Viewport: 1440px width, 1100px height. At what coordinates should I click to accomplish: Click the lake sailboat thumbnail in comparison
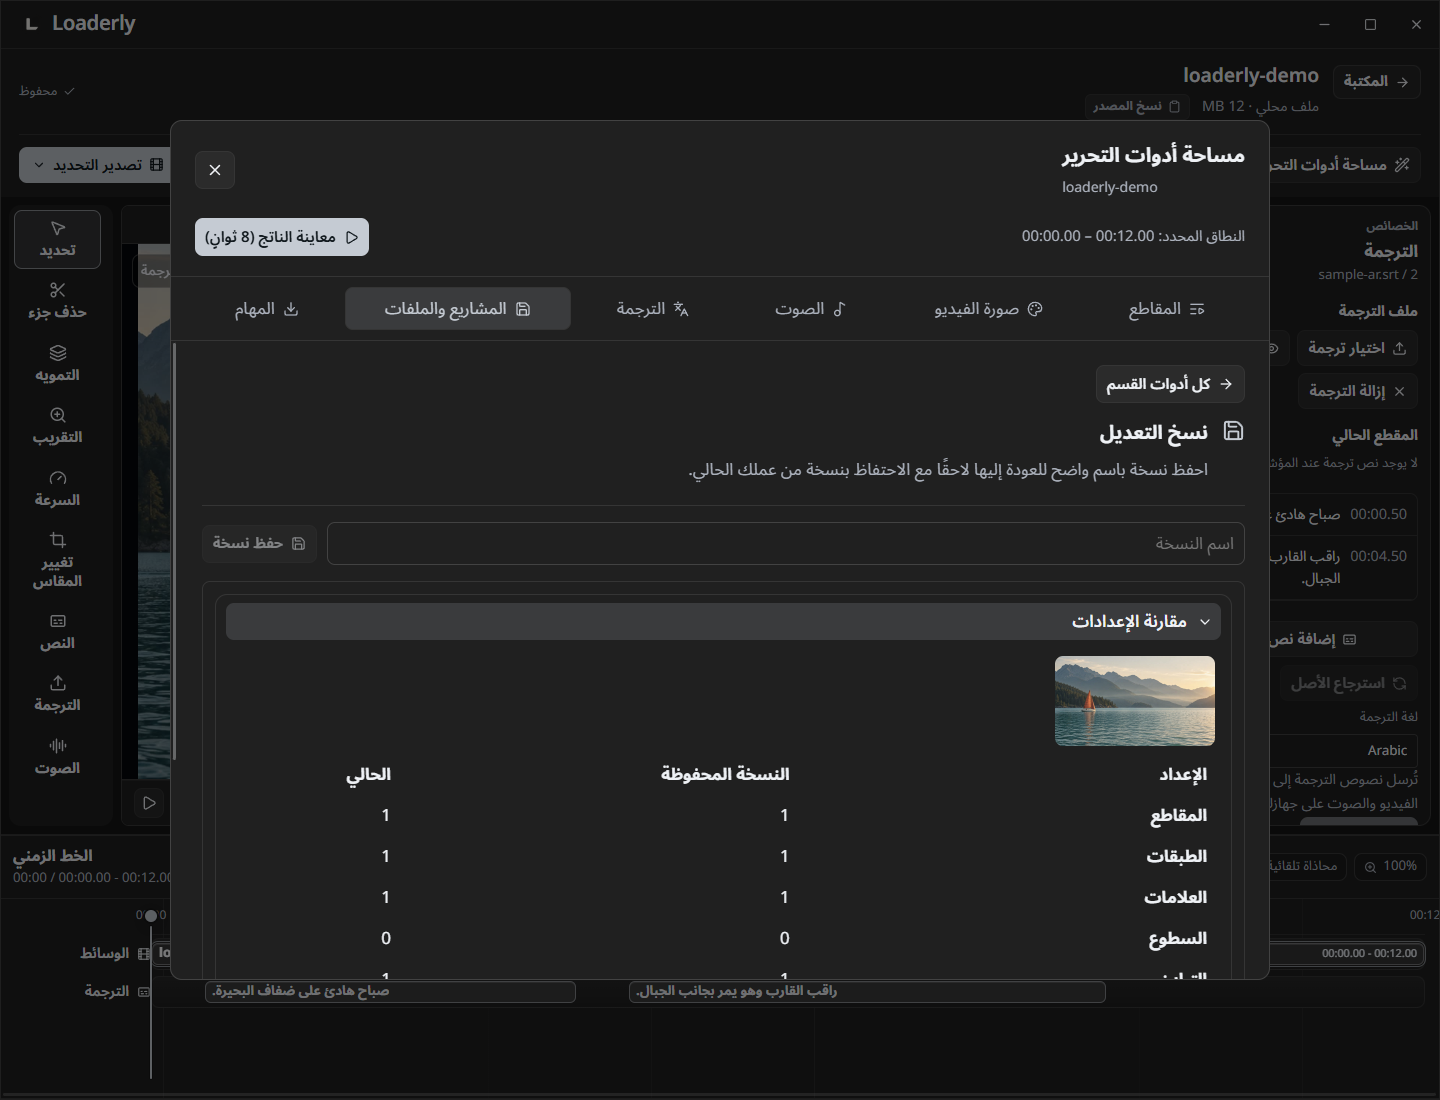click(x=1135, y=701)
